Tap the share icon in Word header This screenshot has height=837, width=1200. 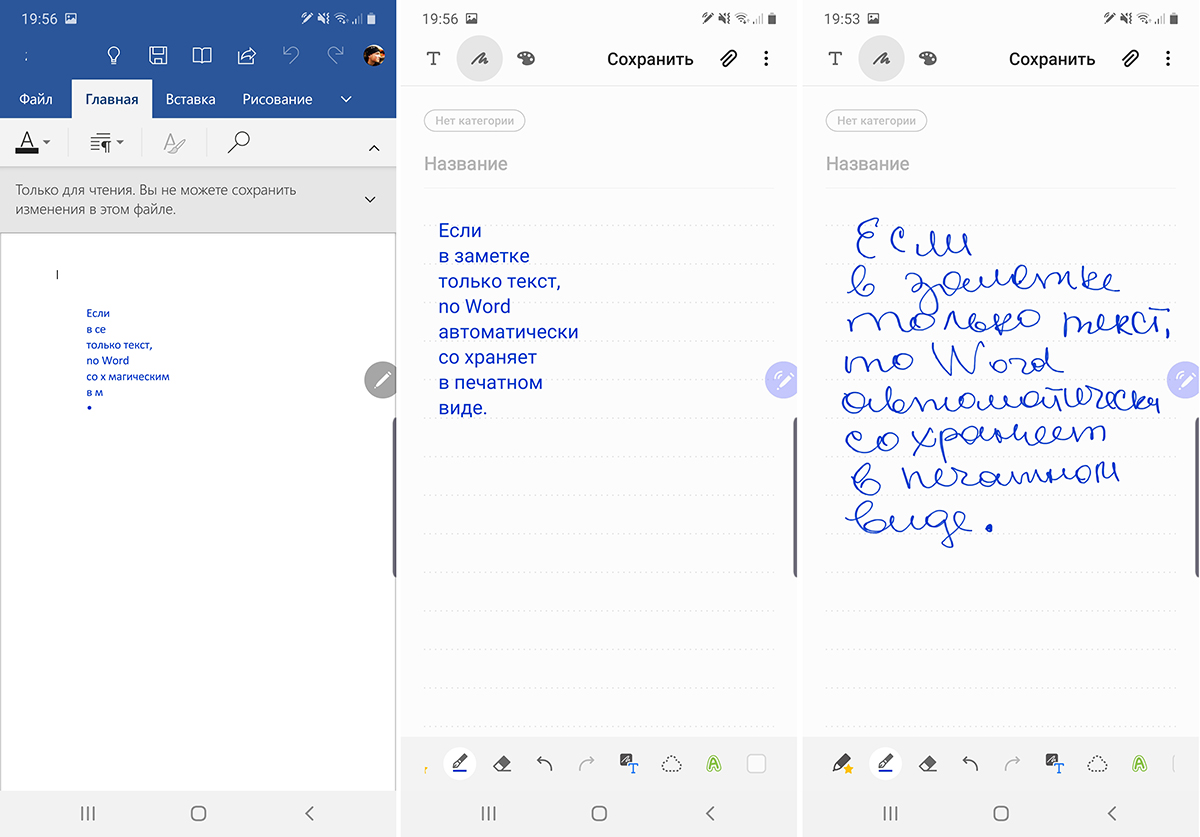point(246,56)
